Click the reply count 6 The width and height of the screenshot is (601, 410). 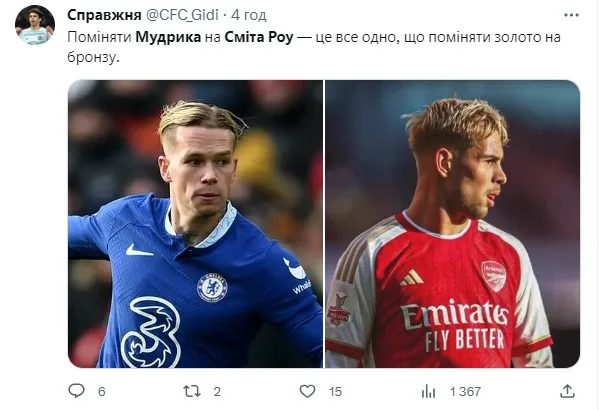(102, 391)
